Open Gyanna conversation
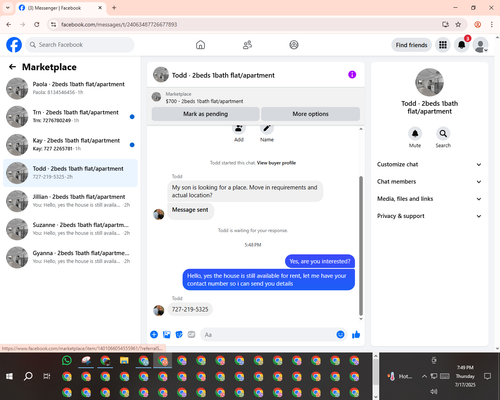Image resolution: width=500 pixels, height=400 pixels. coord(70,257)
